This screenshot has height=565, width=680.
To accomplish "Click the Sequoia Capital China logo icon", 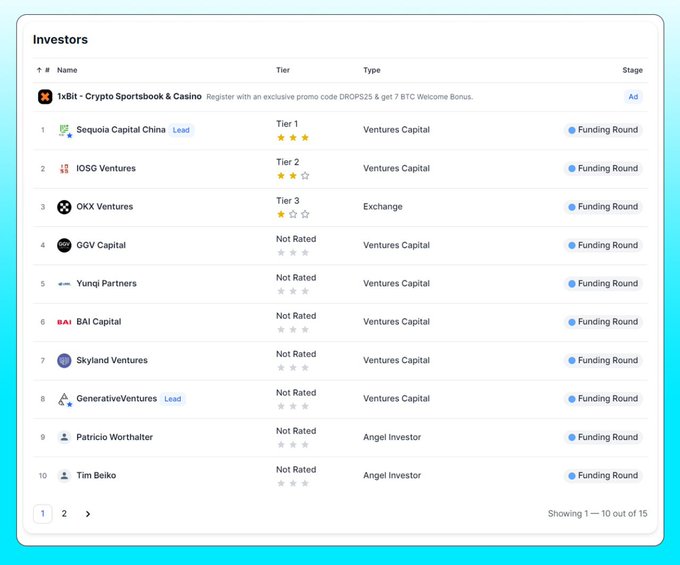I will pyautogui.click(x=64, y=130).
